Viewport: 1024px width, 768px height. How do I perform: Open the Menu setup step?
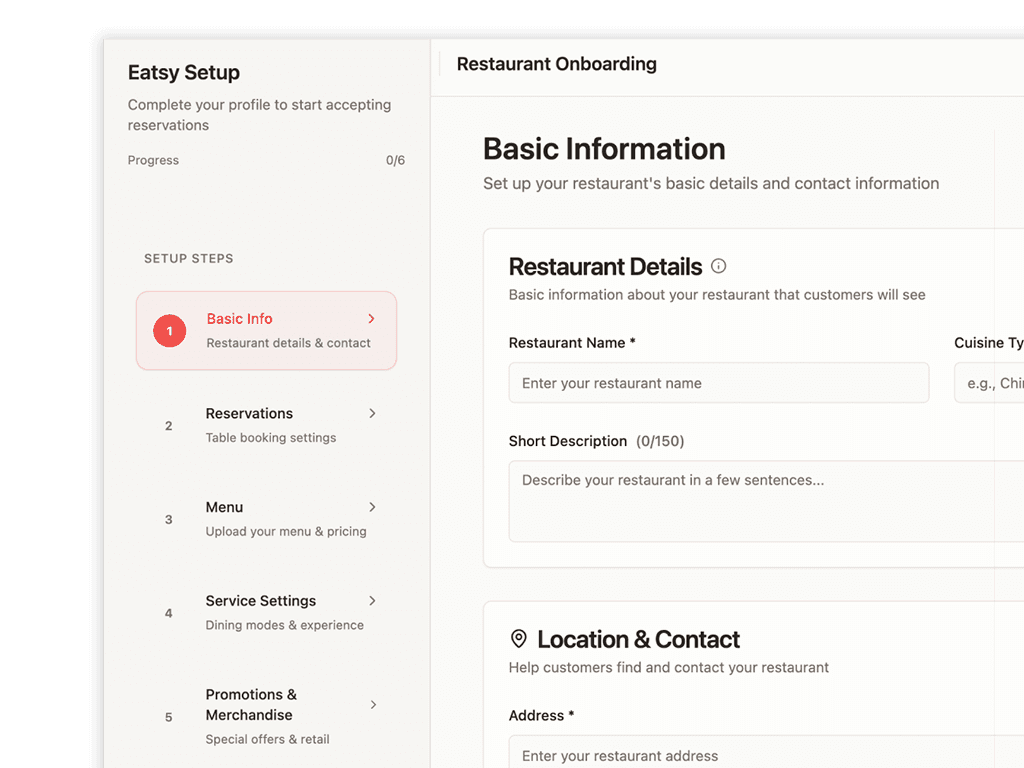coord(266,519)
